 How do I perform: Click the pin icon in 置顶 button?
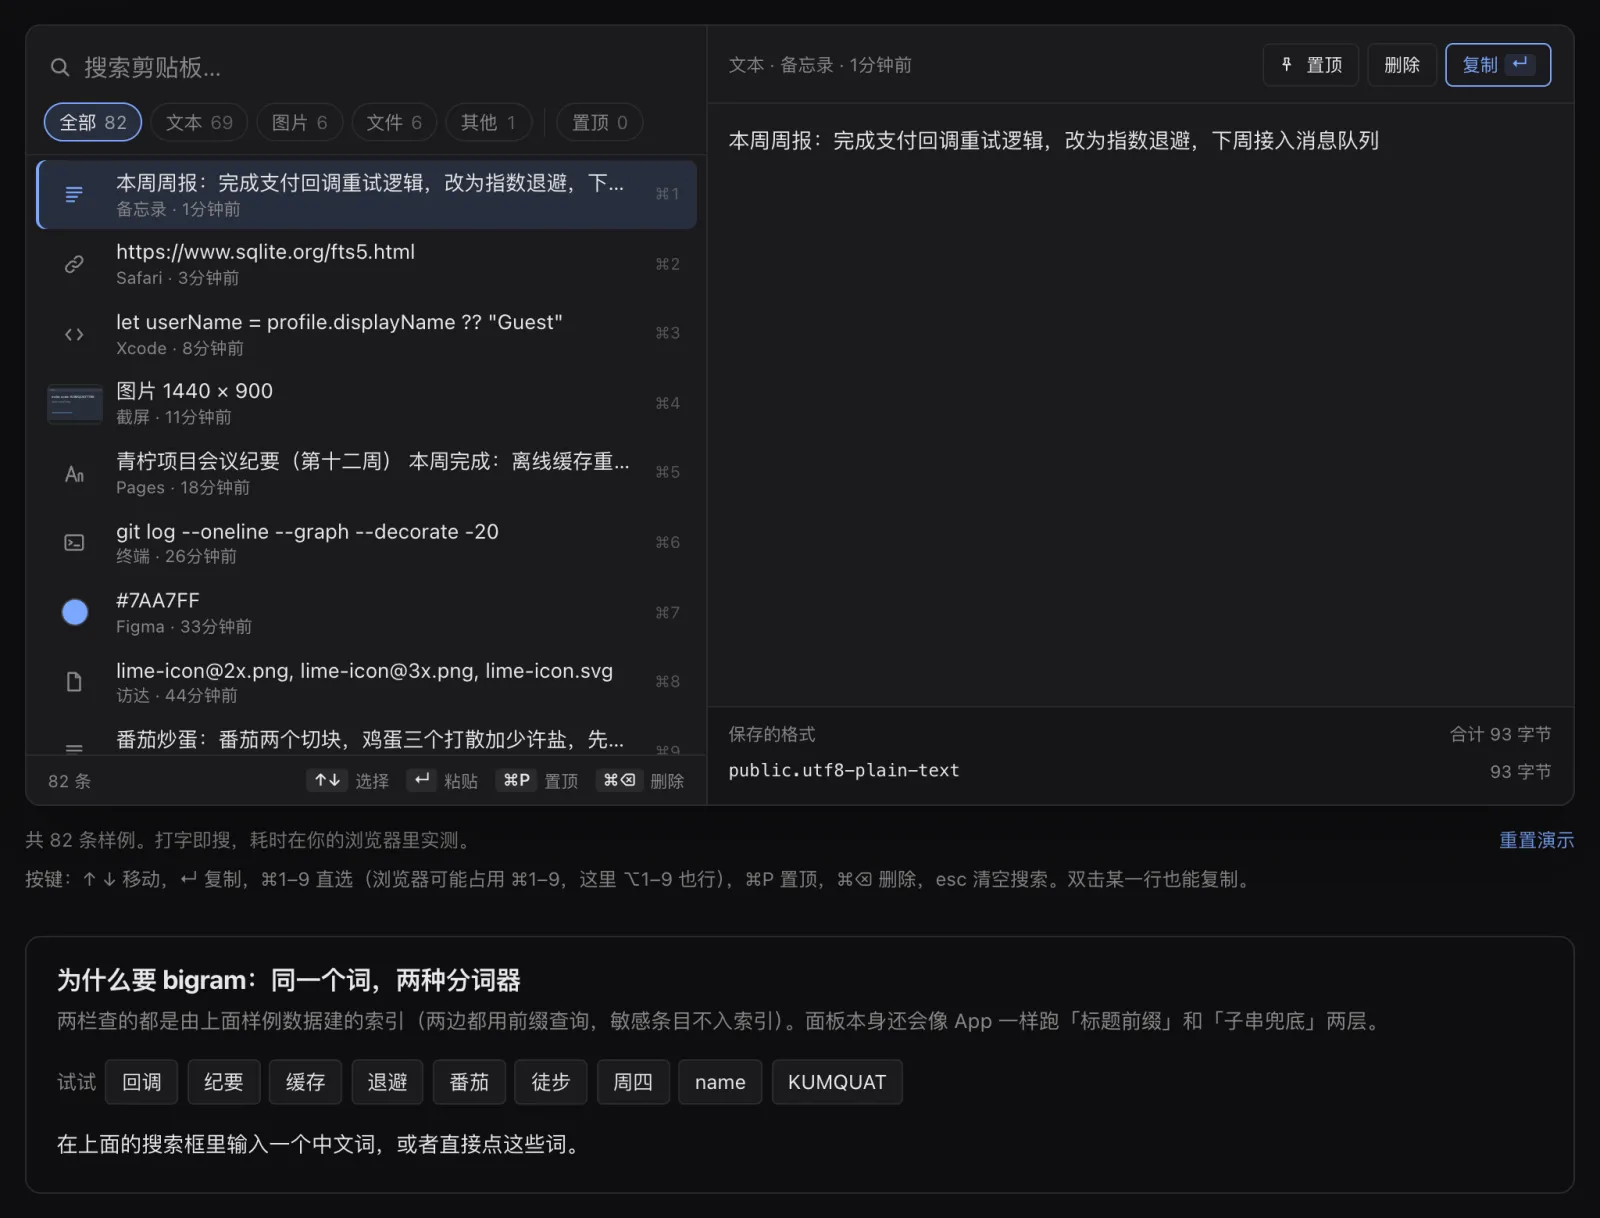click(x=1287, y=64)
